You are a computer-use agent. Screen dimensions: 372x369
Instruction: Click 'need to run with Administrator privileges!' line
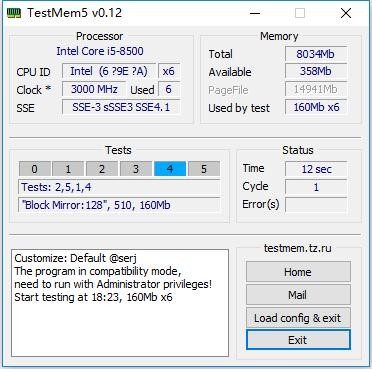point(113,284)
